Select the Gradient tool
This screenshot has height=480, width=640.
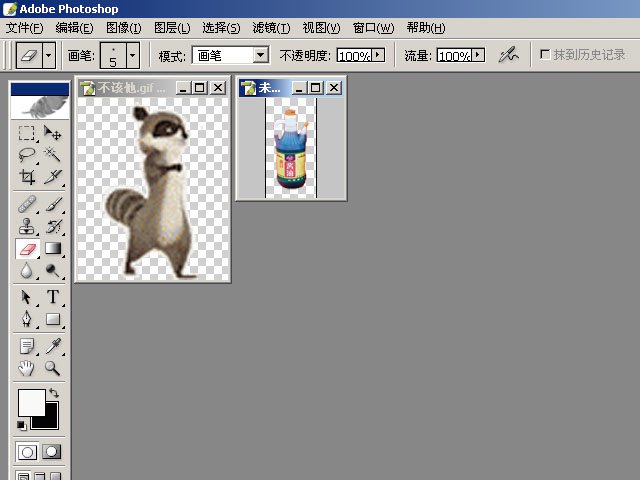(x=52, y=248)
